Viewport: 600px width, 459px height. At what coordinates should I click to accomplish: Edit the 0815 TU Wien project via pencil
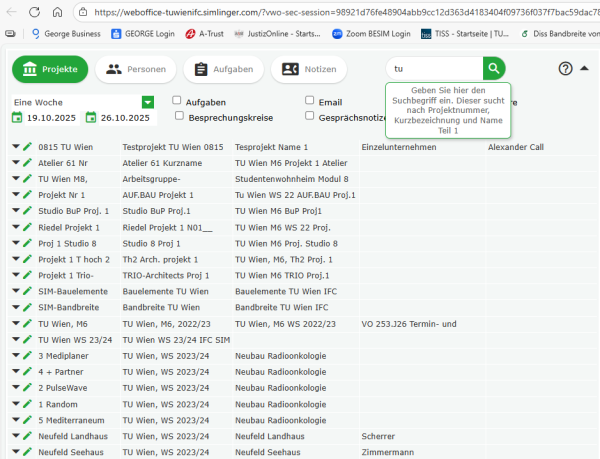coord(28,147)
